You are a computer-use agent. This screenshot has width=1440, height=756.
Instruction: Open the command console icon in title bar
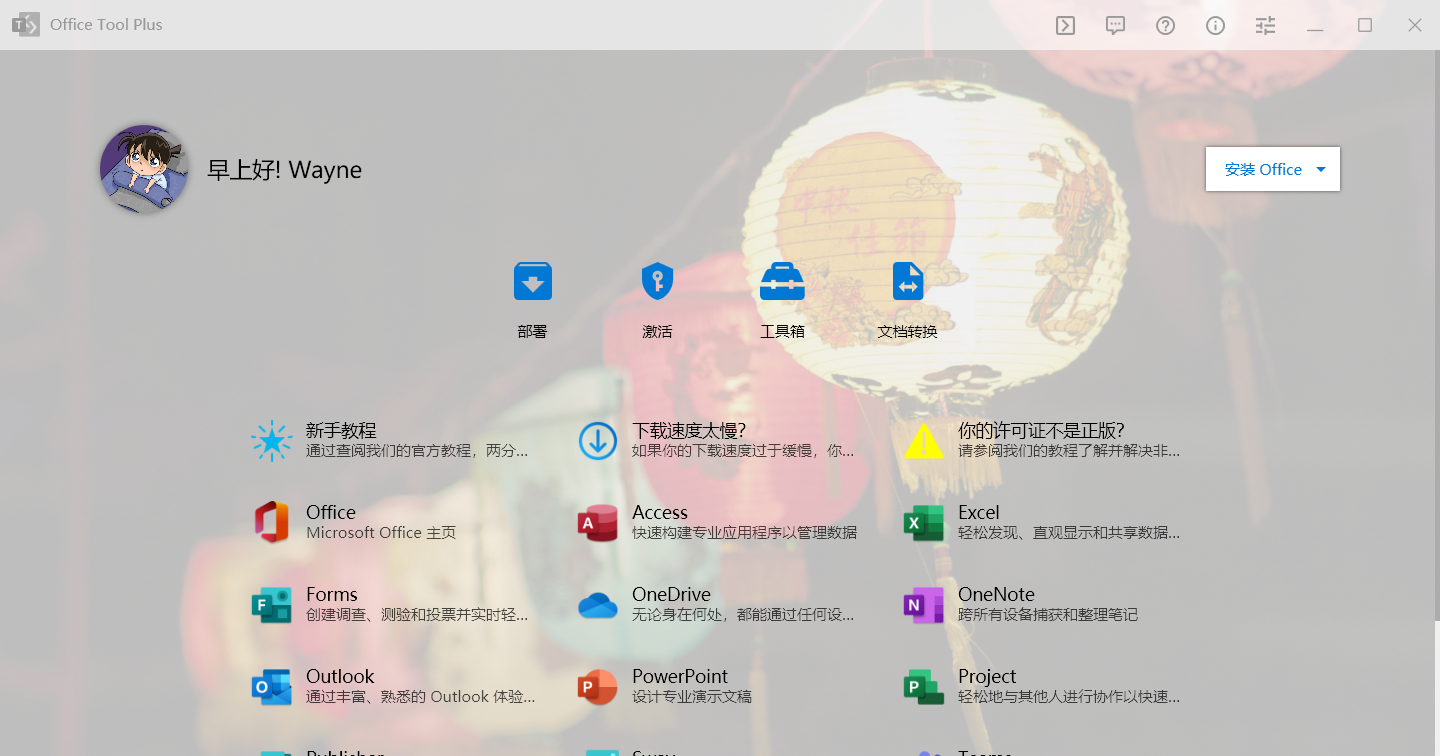pos(1066,26)
